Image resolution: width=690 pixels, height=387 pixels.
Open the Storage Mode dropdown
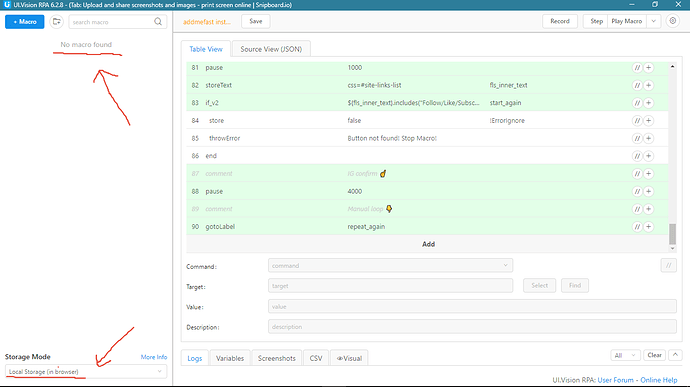86,372
